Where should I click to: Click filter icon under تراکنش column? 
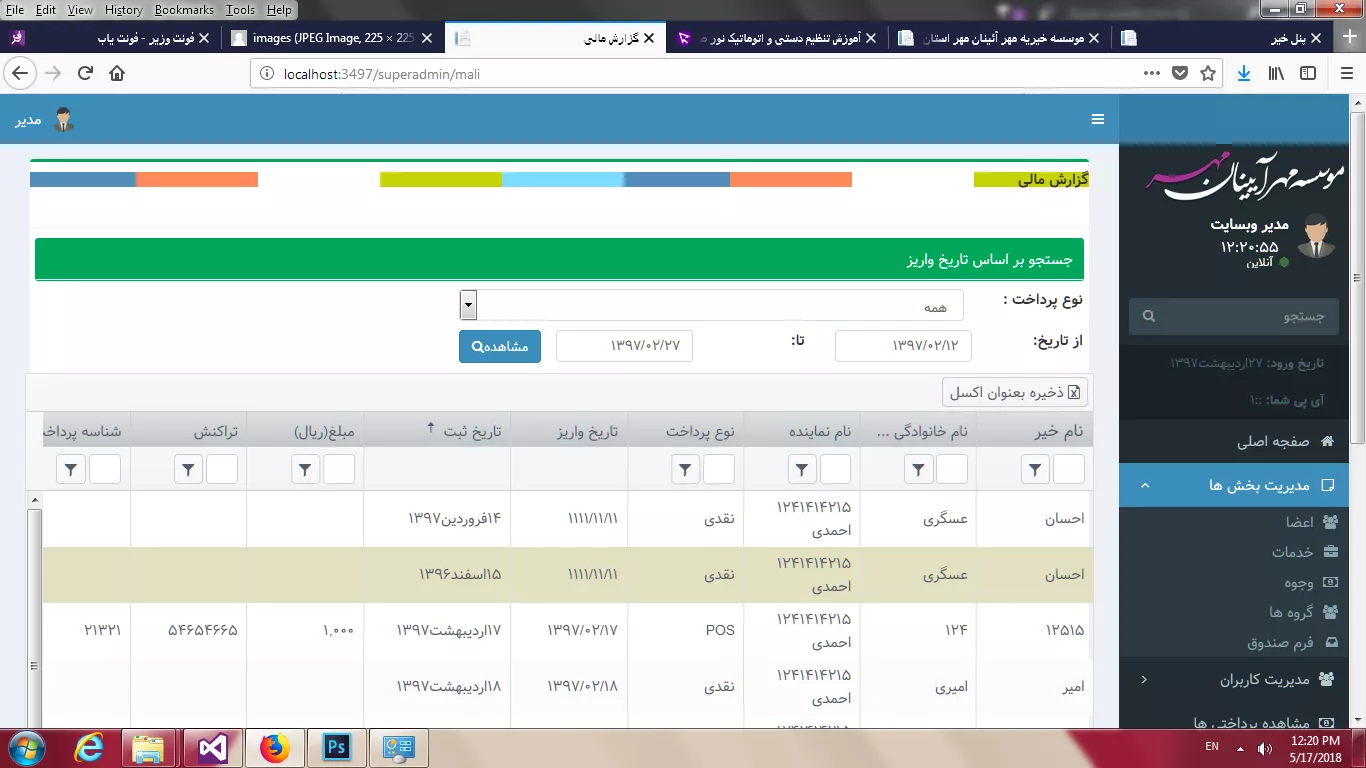pyautogui.click(x=189, y=469)
